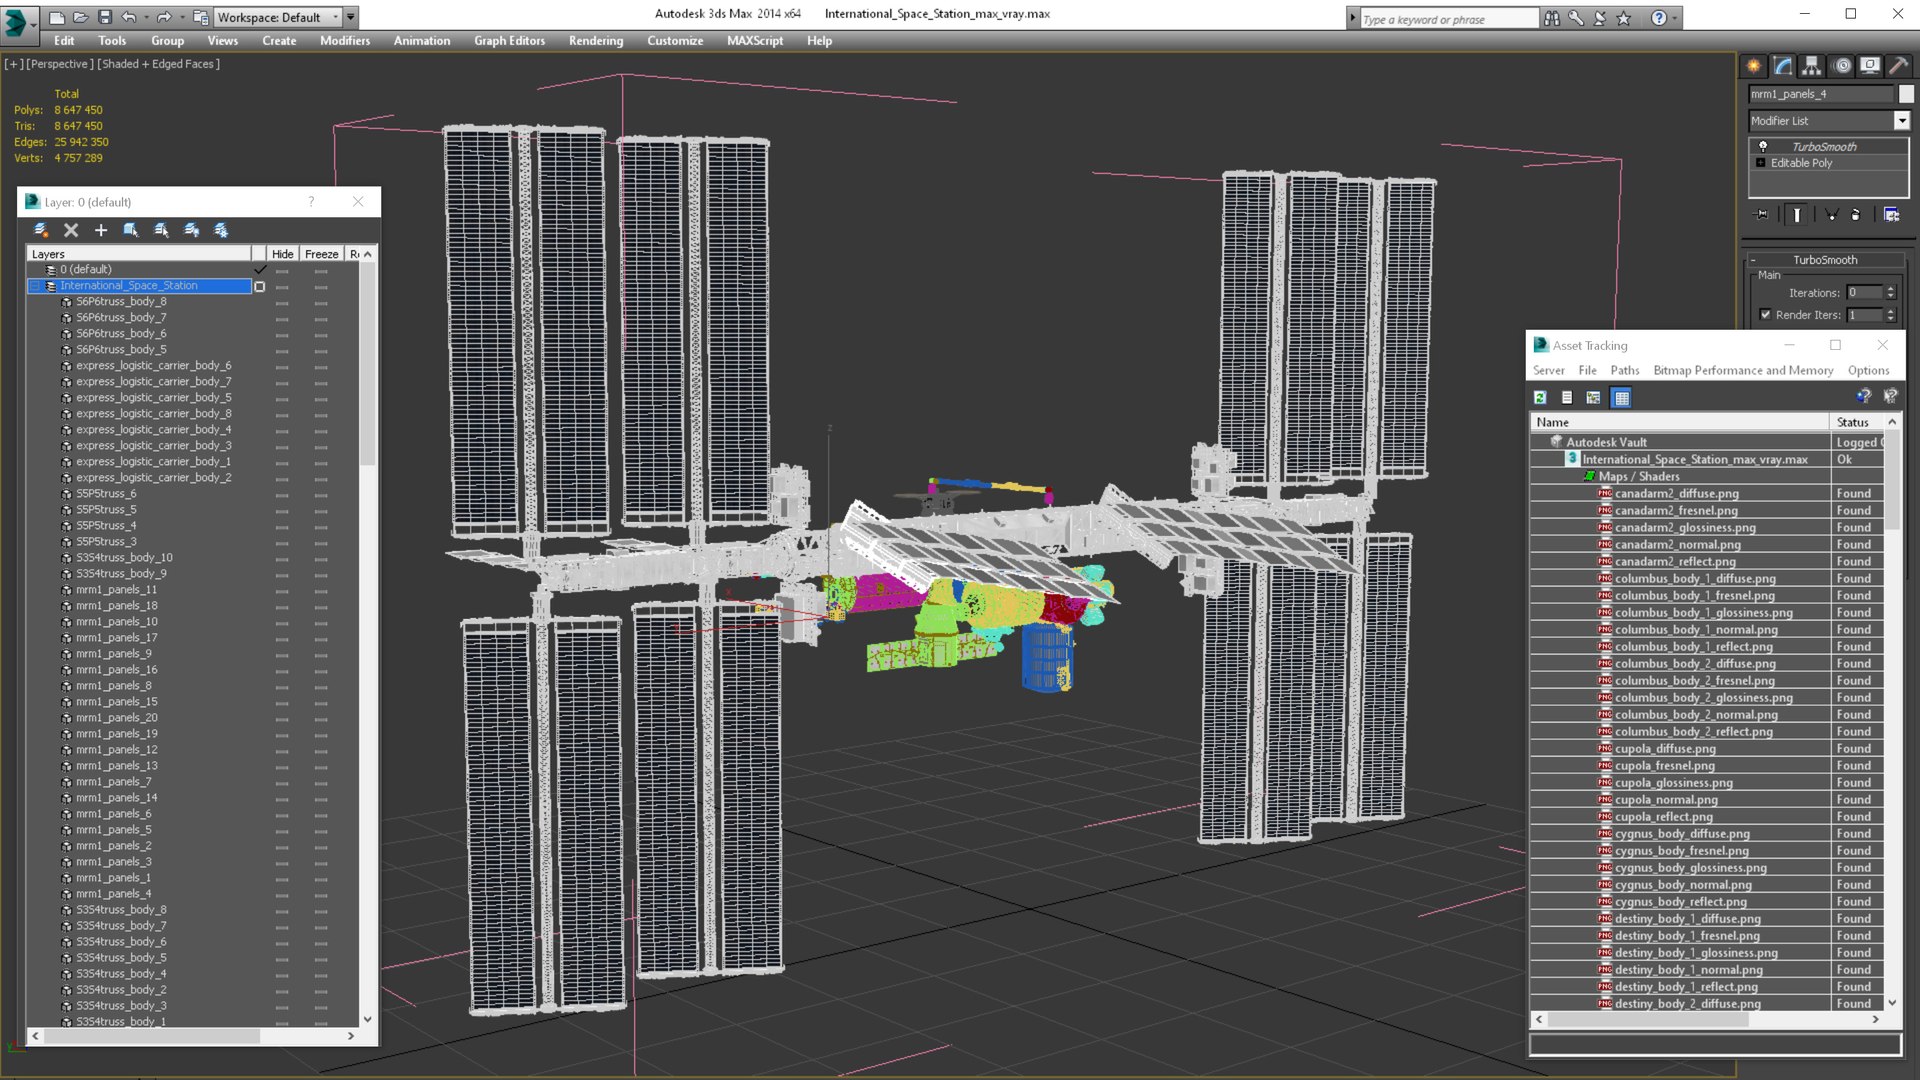1920x1080 pixels.
Task: Toggle Hide for International_Space_Station layer
Action: [x=282, y=286]
